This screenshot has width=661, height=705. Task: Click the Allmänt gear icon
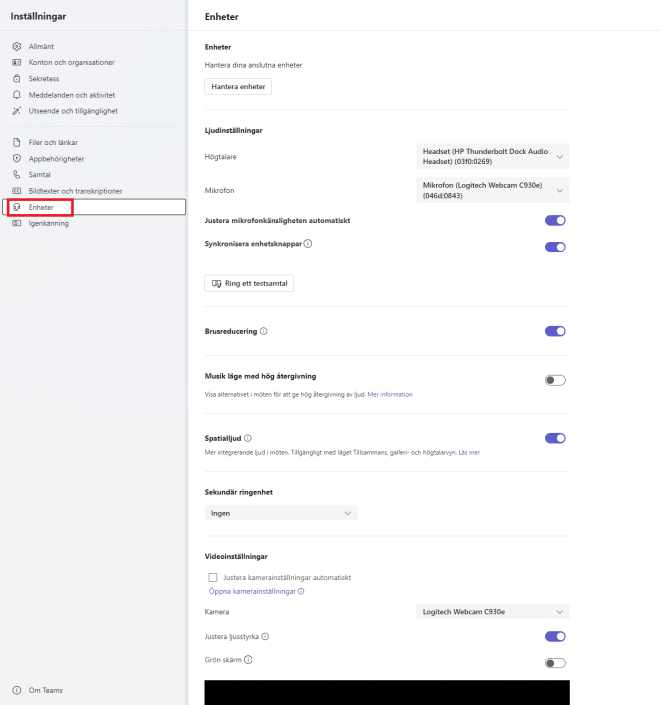pyautogui.click(x=17, y=46)
